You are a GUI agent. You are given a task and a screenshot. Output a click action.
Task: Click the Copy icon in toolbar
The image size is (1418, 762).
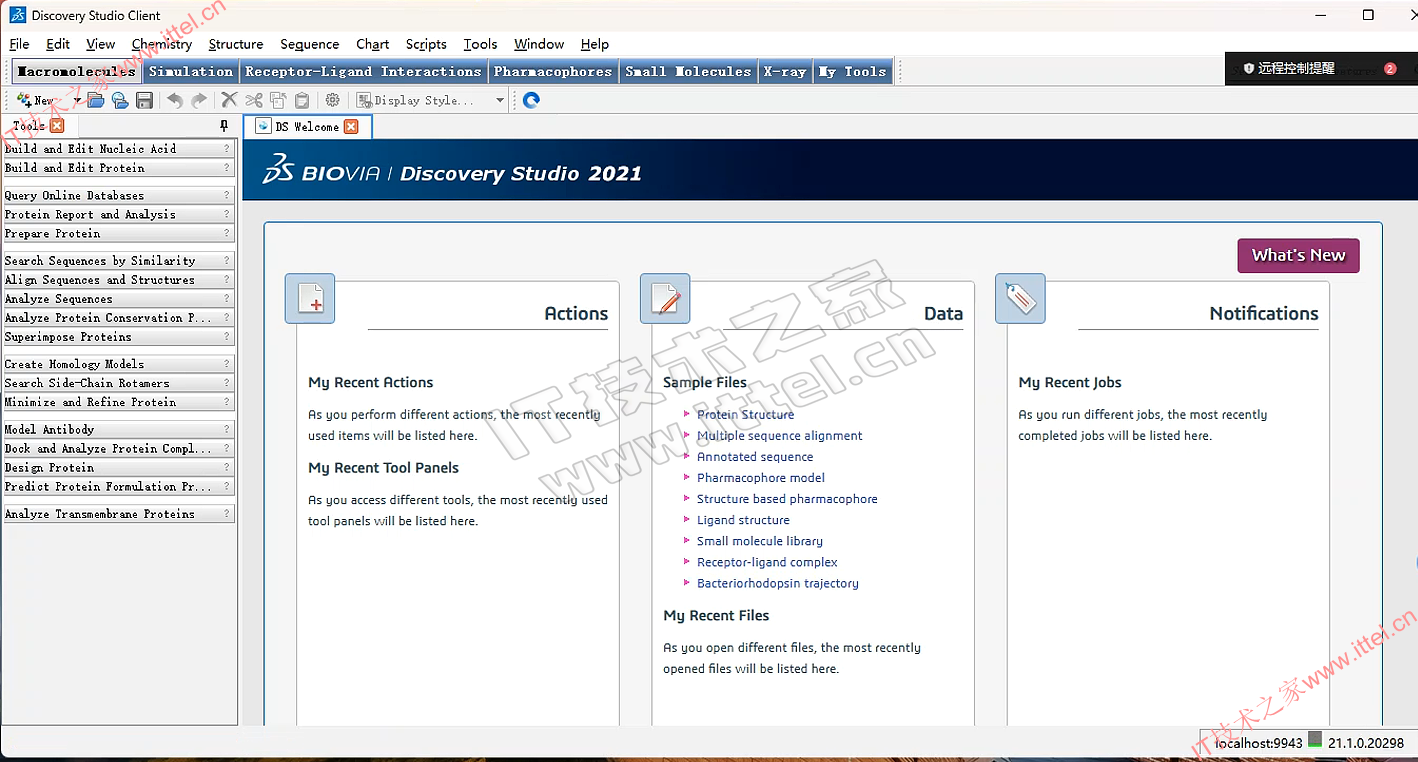278,100
